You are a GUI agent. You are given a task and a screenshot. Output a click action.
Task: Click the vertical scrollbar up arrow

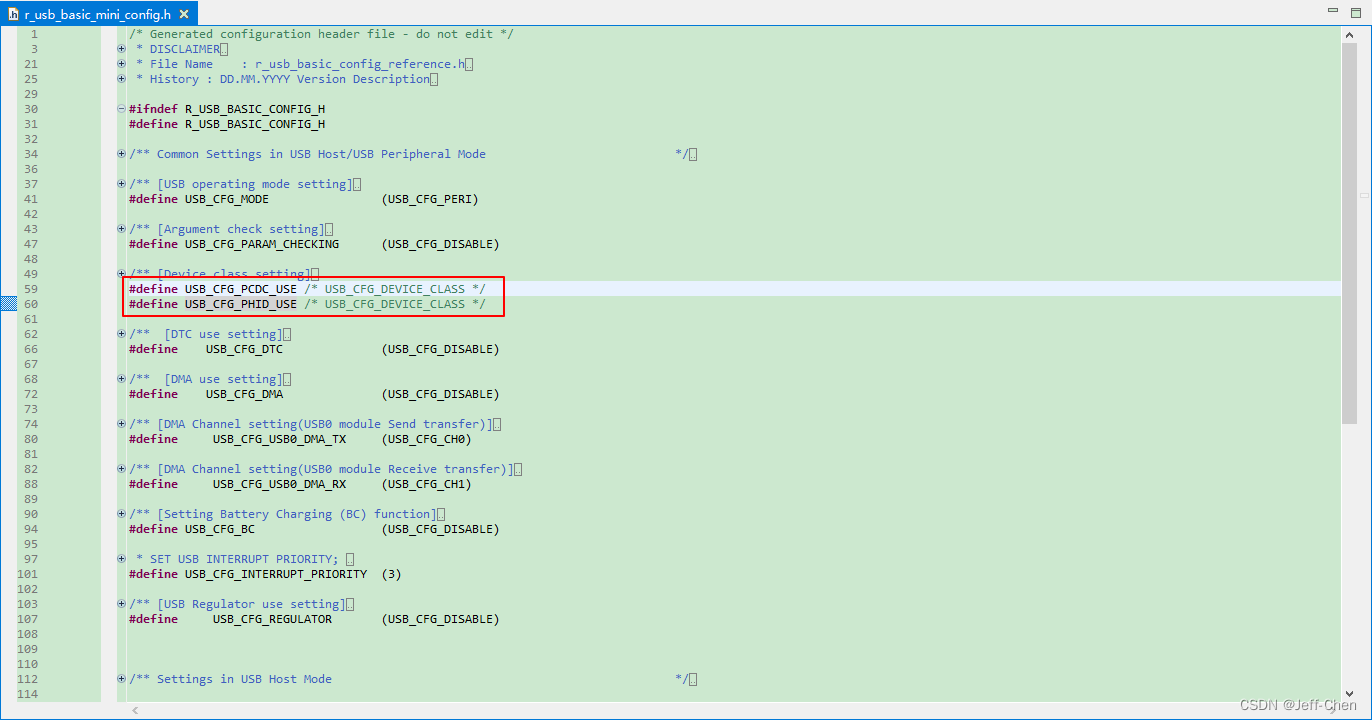pyautogui.click(x=1349, y=35)
